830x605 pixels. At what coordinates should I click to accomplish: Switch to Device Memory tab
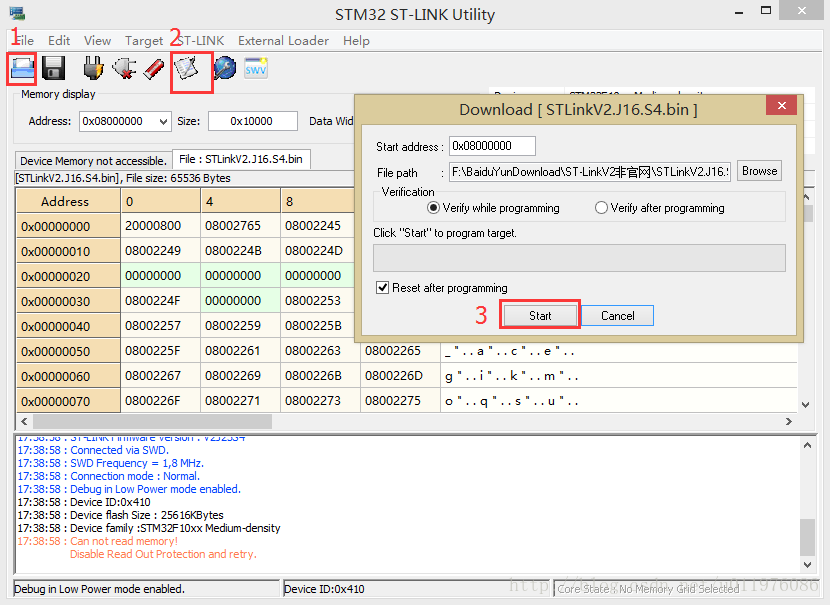coord(93,161)
